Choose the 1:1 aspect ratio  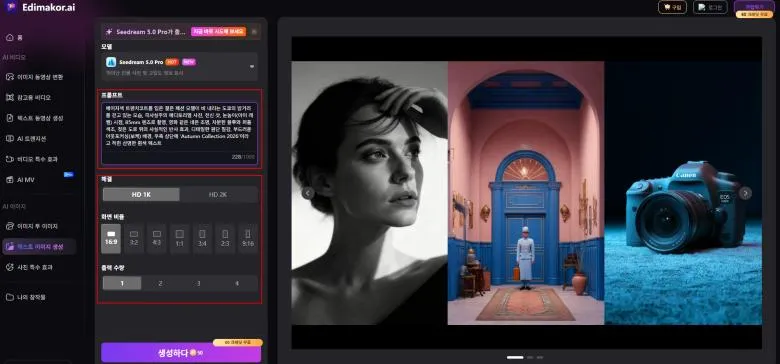point(180,239)
